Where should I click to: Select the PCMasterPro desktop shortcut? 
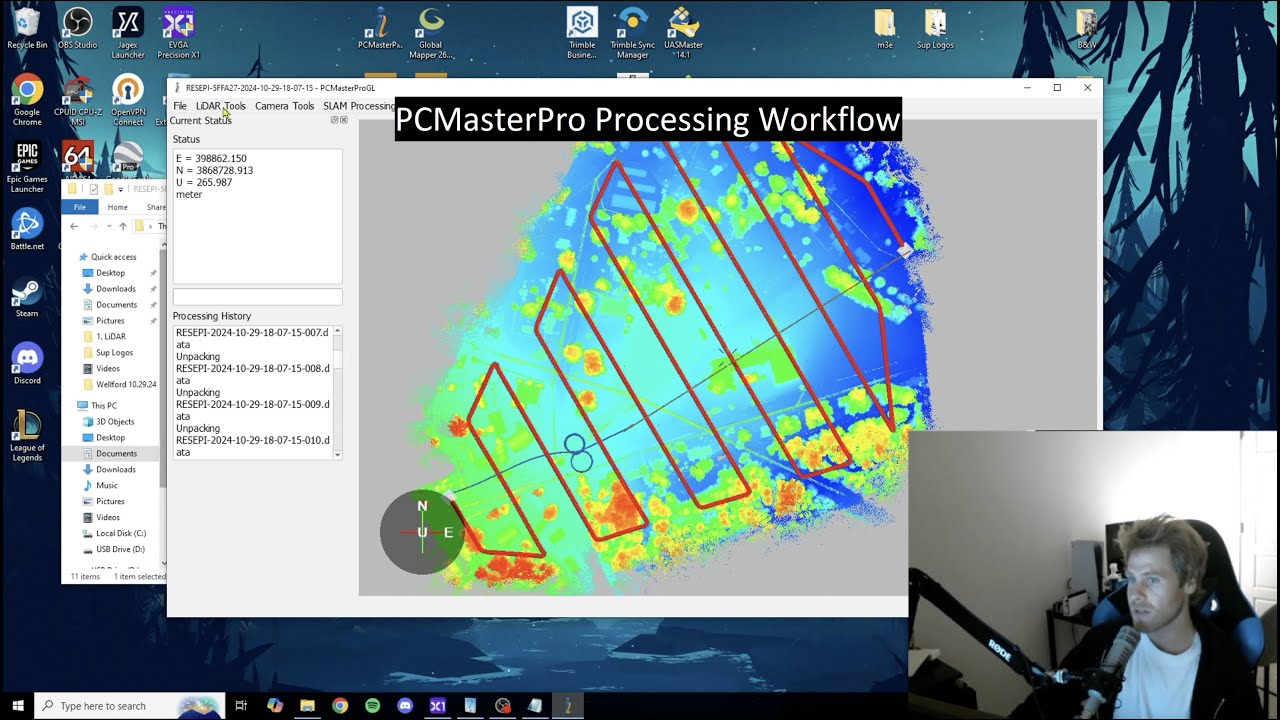[380, 29]
